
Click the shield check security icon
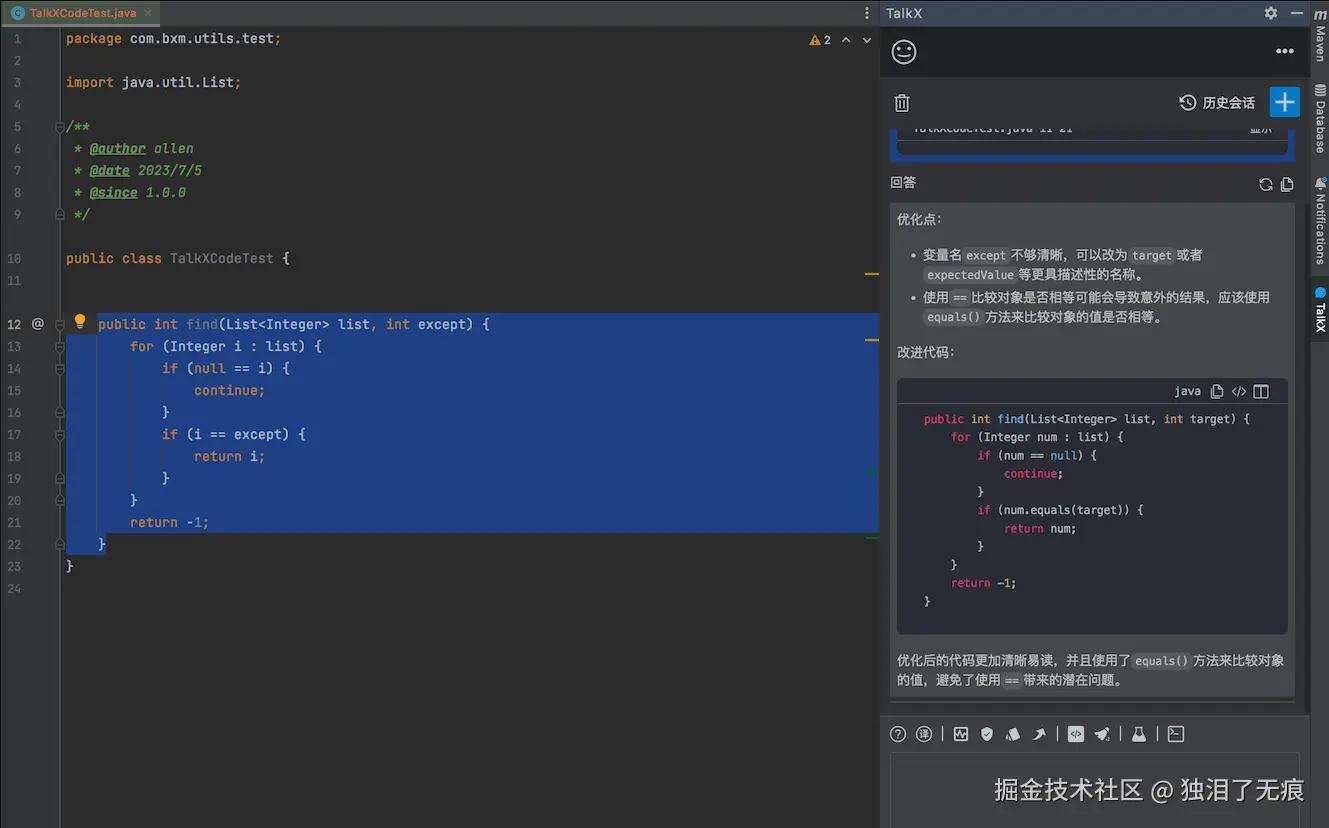click(987, 734)
